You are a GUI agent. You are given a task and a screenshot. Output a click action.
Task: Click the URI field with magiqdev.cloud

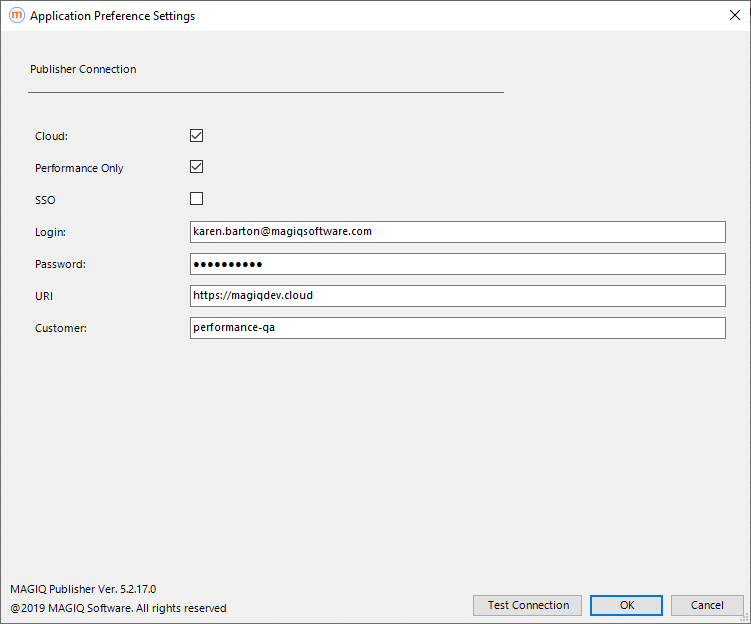[457, 296]
